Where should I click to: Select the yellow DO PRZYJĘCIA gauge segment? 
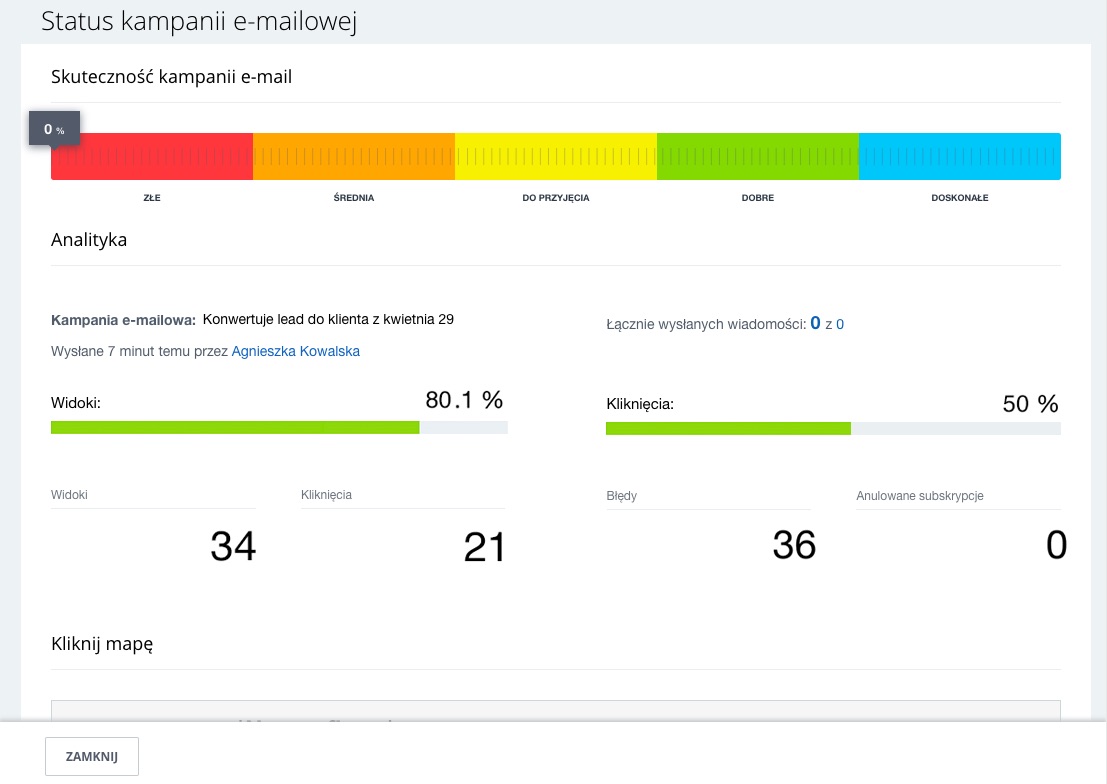[556, 157]
